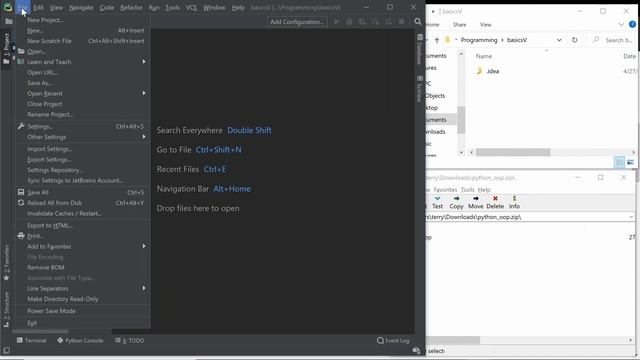Image resolution: width=640 pixels, height=360 pixels.
Task: Switch Explorer to details view icon
Action: [x=619, y=162]
